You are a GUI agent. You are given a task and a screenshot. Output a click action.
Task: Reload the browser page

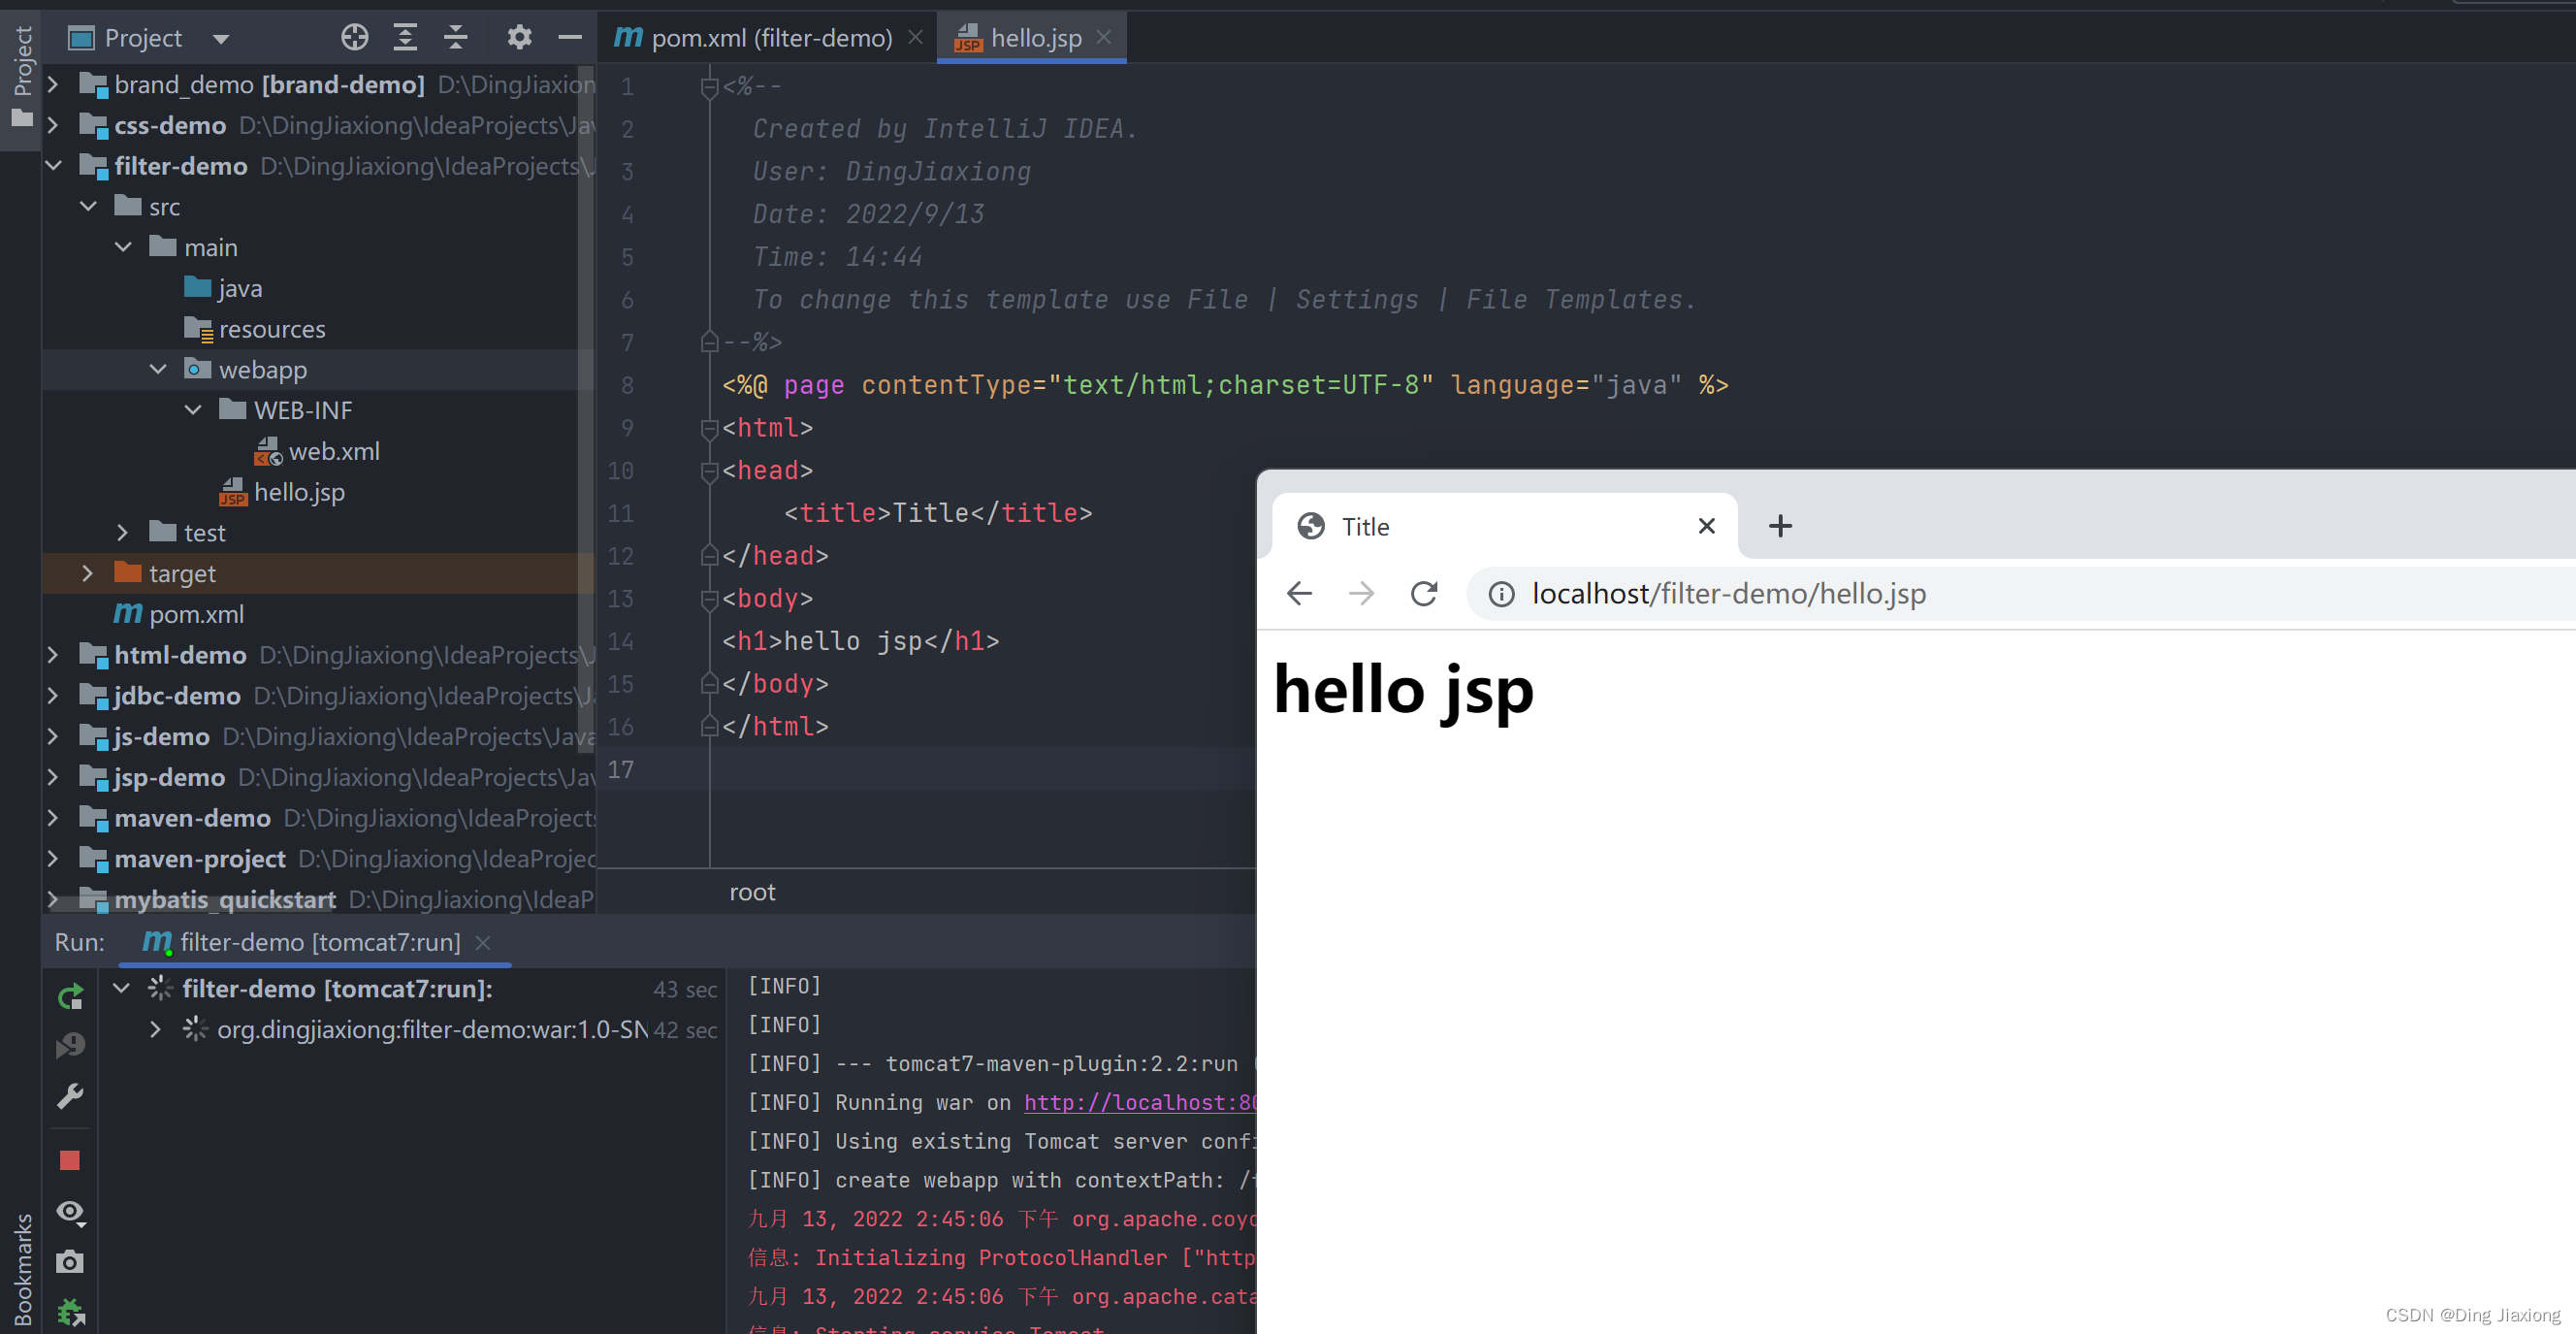(1424, 593)
